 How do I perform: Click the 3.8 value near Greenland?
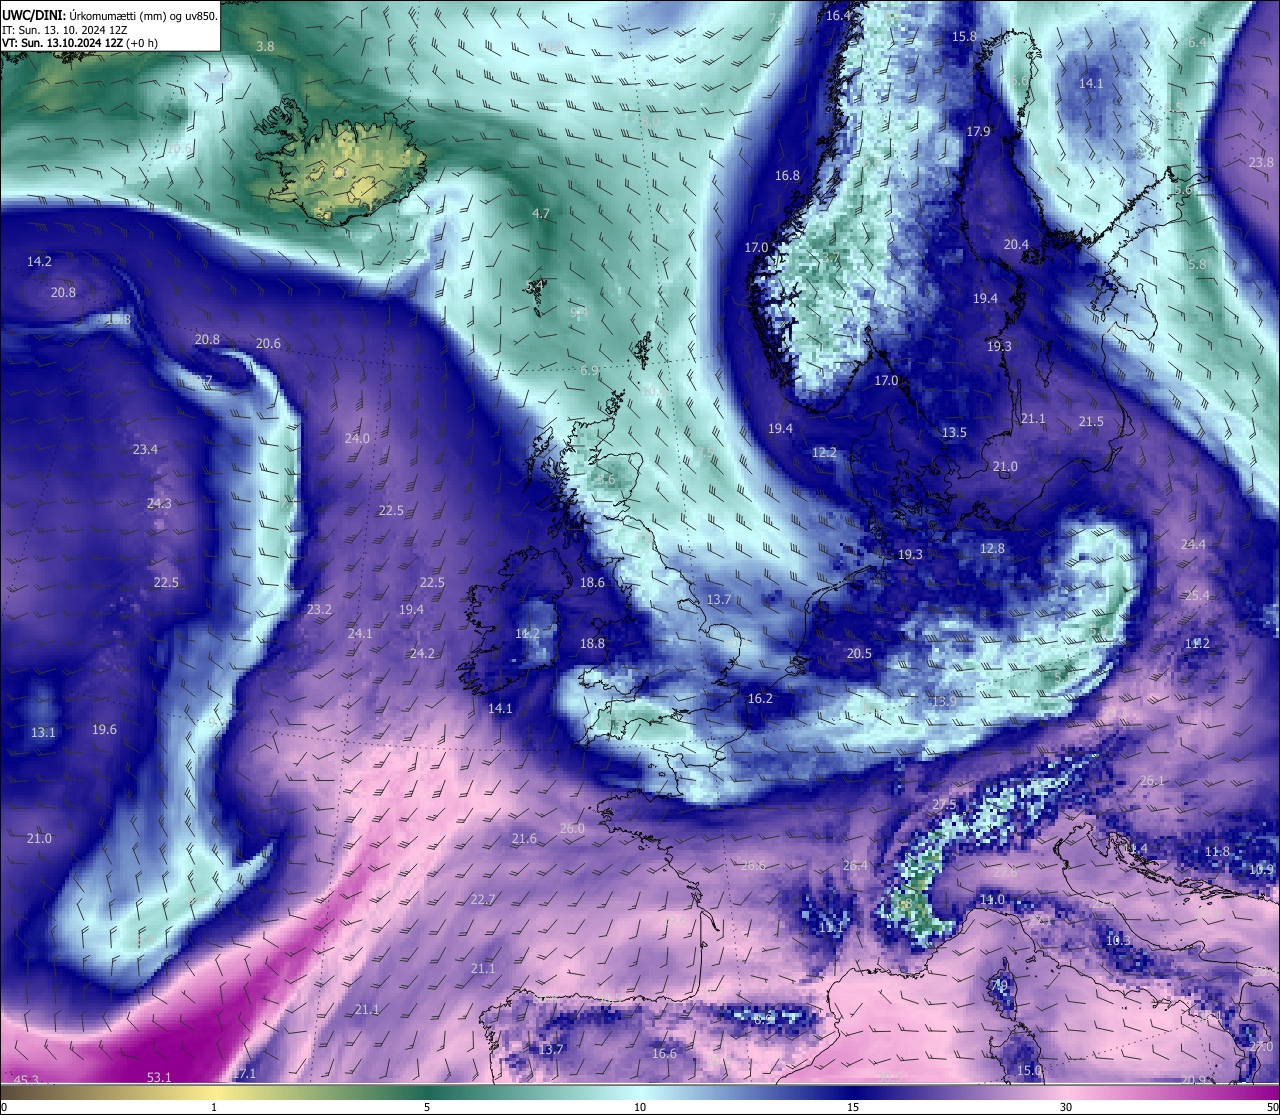[x=265, y=47]
